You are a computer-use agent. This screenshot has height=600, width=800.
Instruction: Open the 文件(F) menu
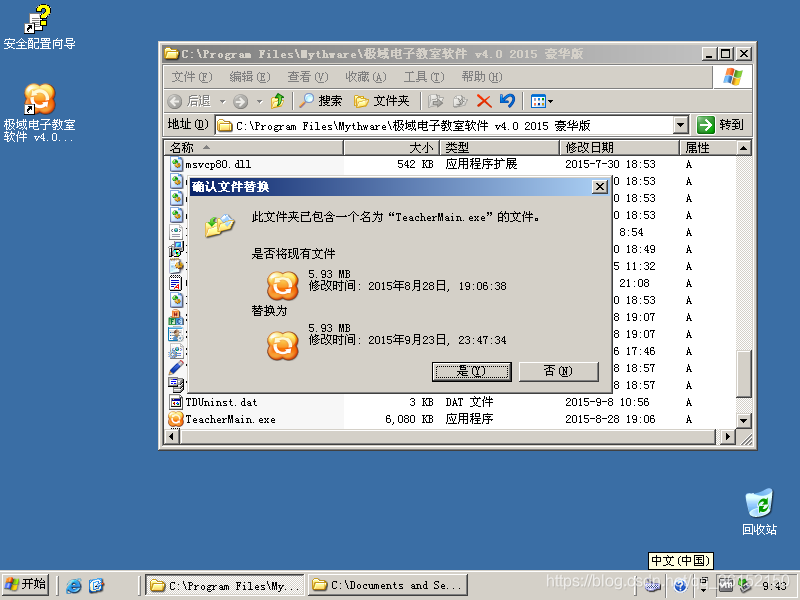192,77
